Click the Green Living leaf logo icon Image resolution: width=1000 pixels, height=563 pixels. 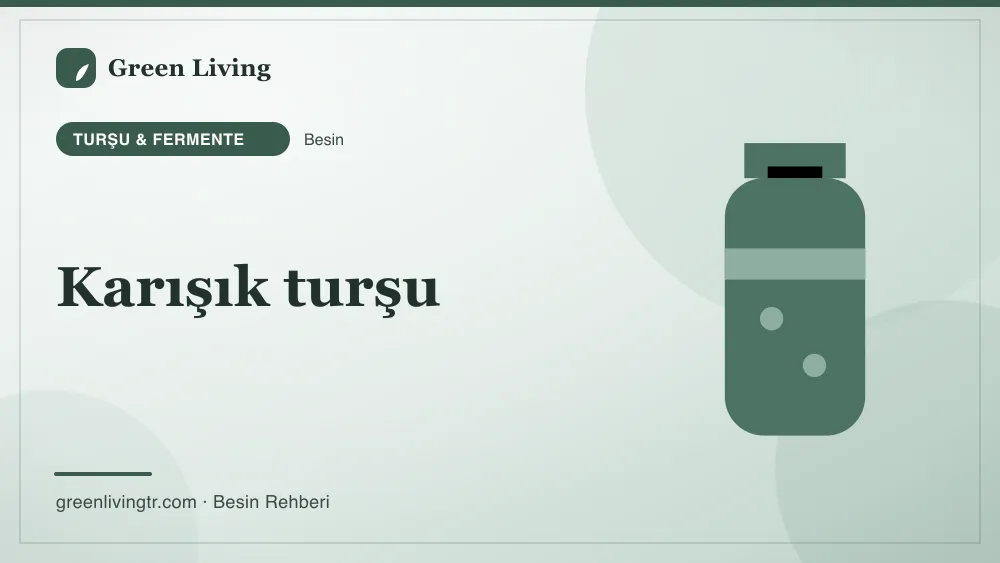[76, 68]
